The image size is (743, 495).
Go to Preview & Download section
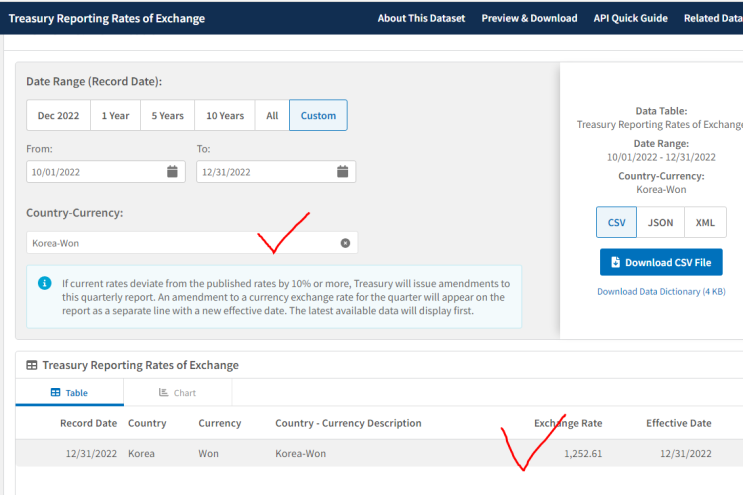529,18
